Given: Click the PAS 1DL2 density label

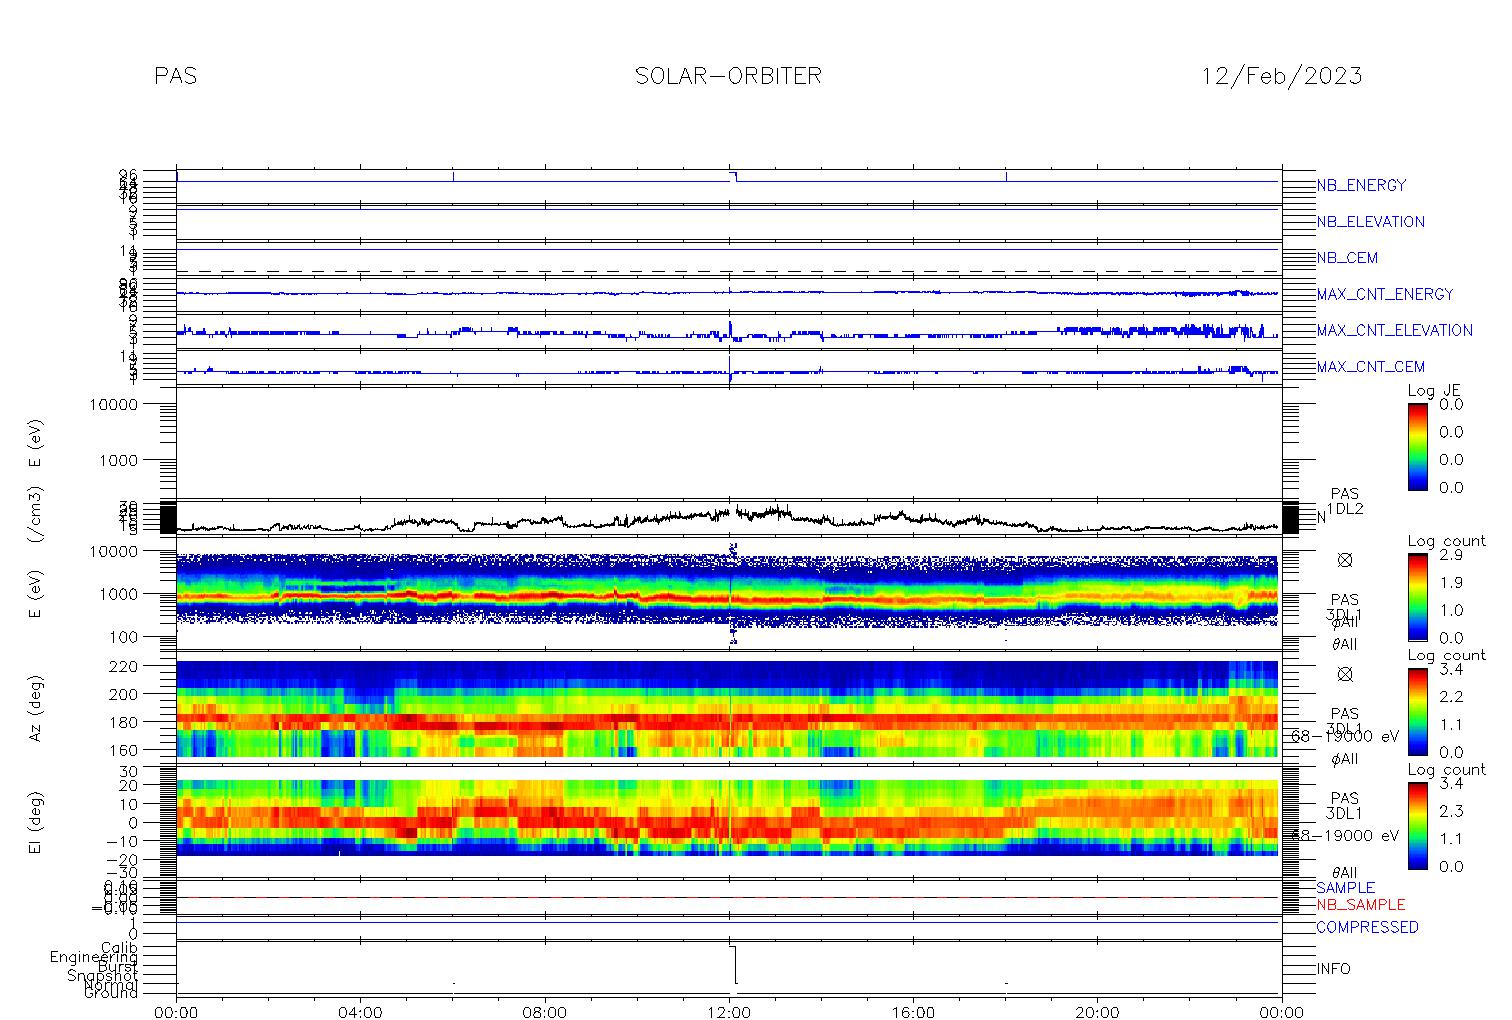Looking at the screenshot, I should click(1345, 502).
